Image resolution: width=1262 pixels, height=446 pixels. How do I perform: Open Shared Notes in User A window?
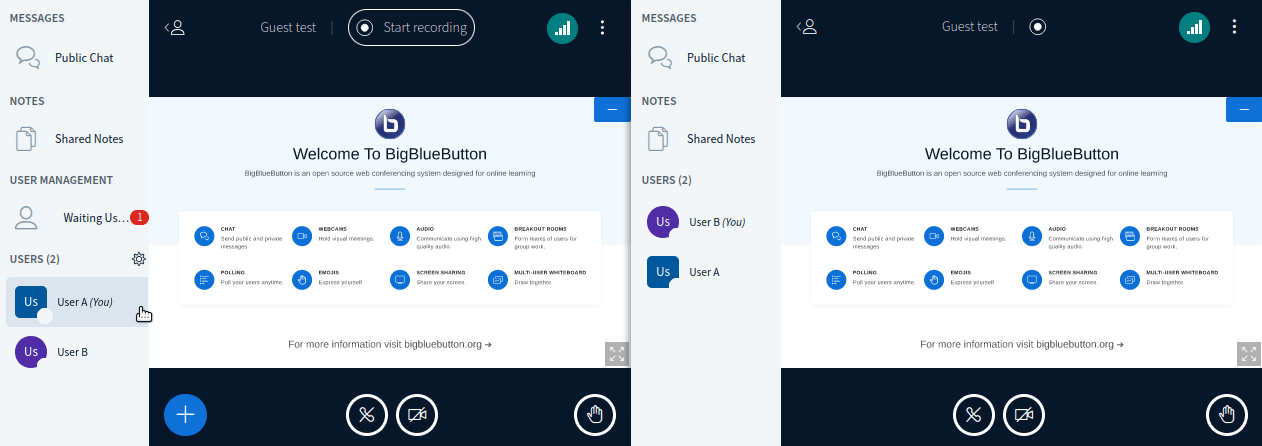click(74, 139)
